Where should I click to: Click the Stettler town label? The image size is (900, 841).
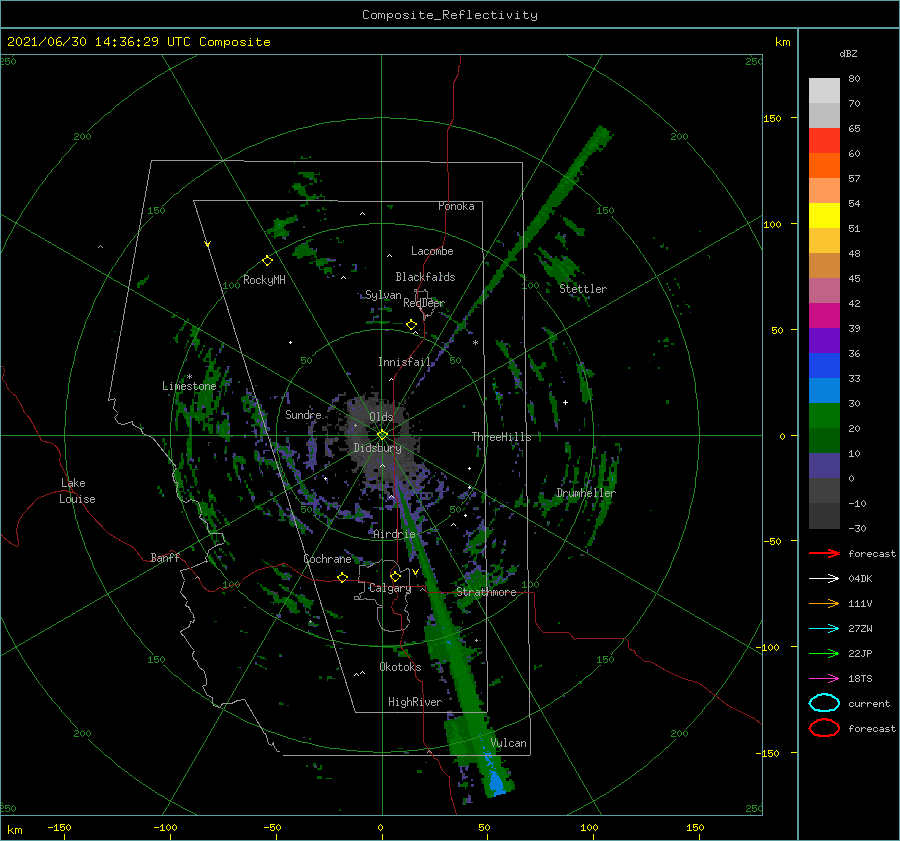click(583, 289)
